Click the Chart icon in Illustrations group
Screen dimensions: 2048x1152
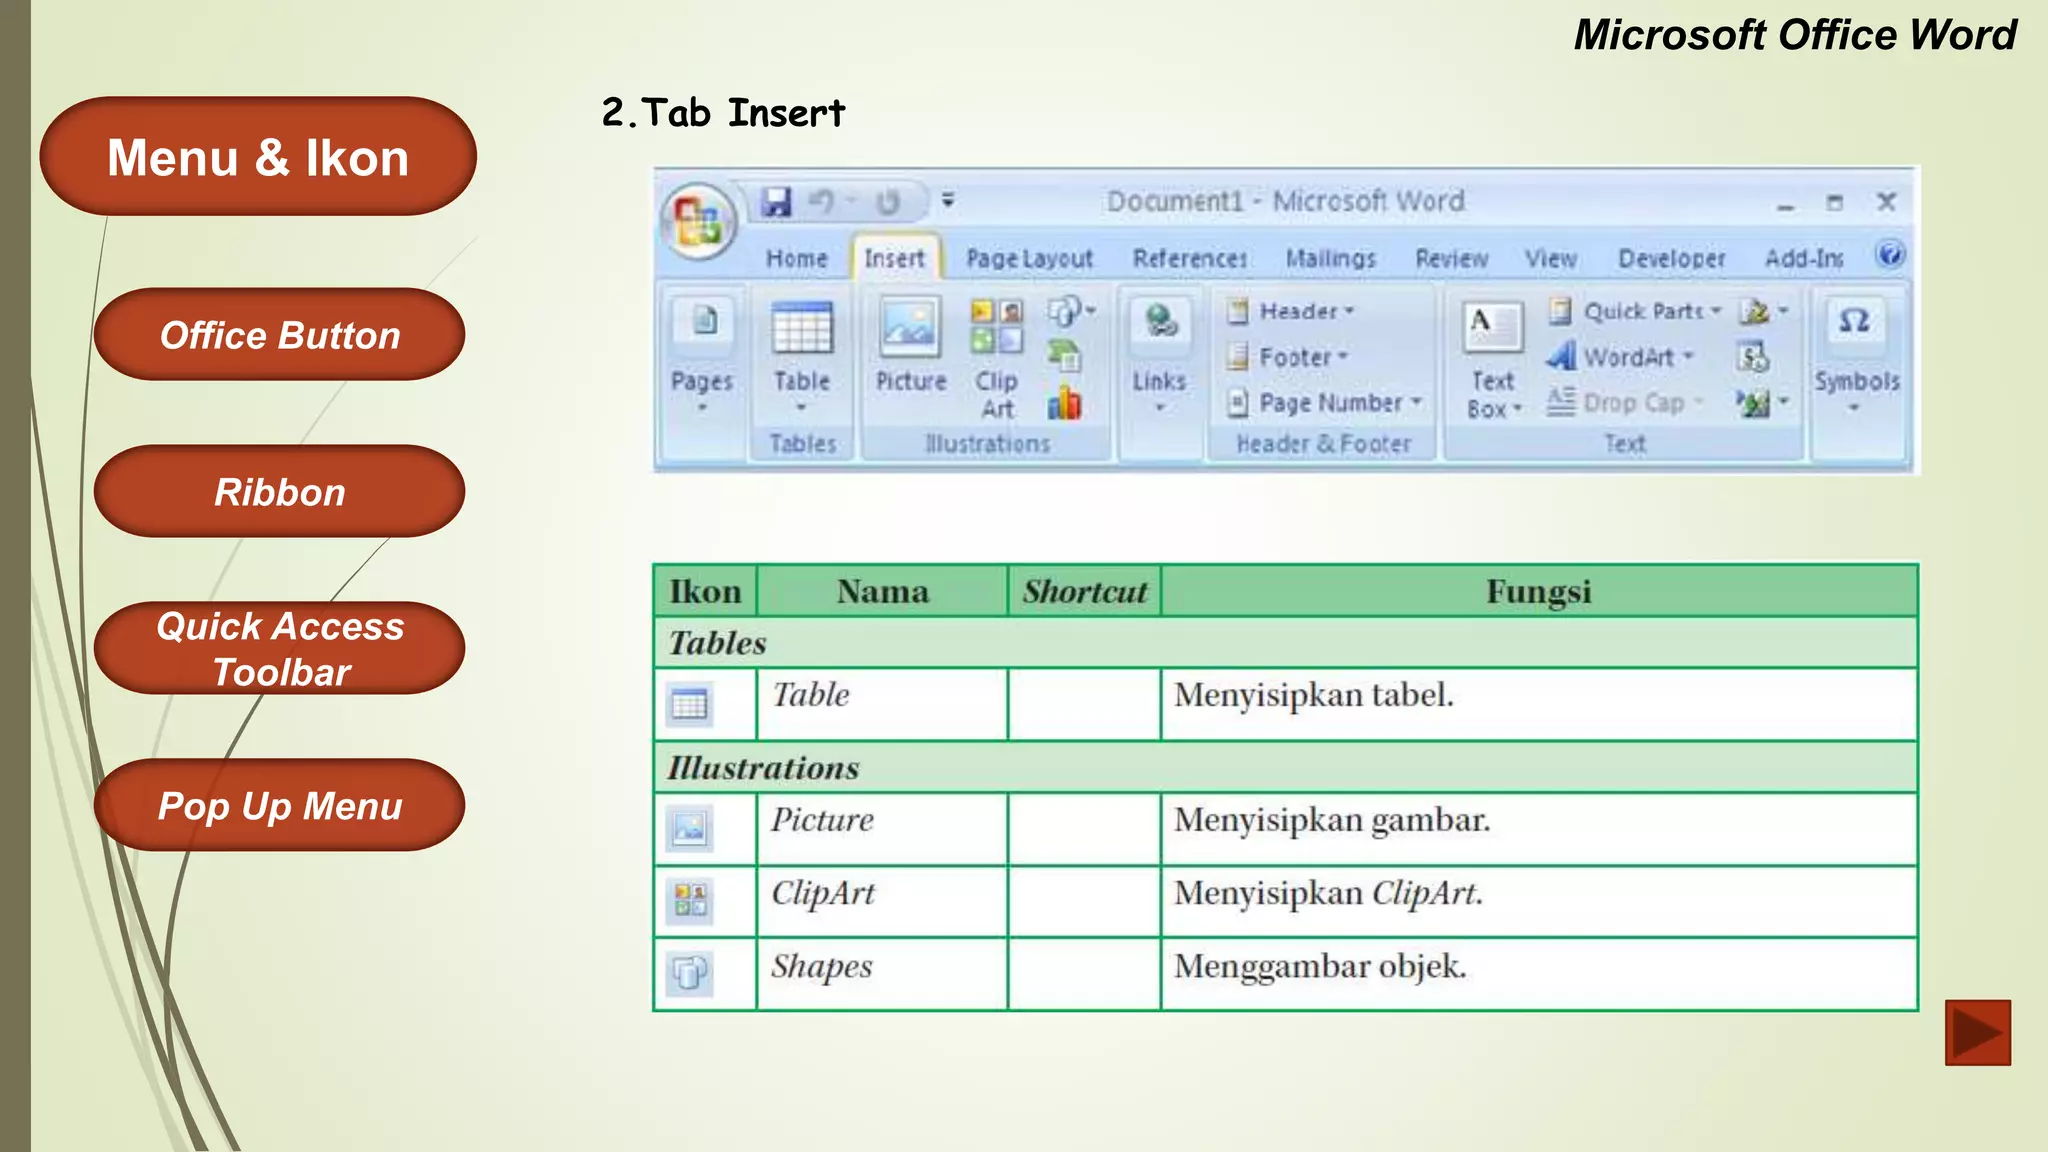point(1064,403)
